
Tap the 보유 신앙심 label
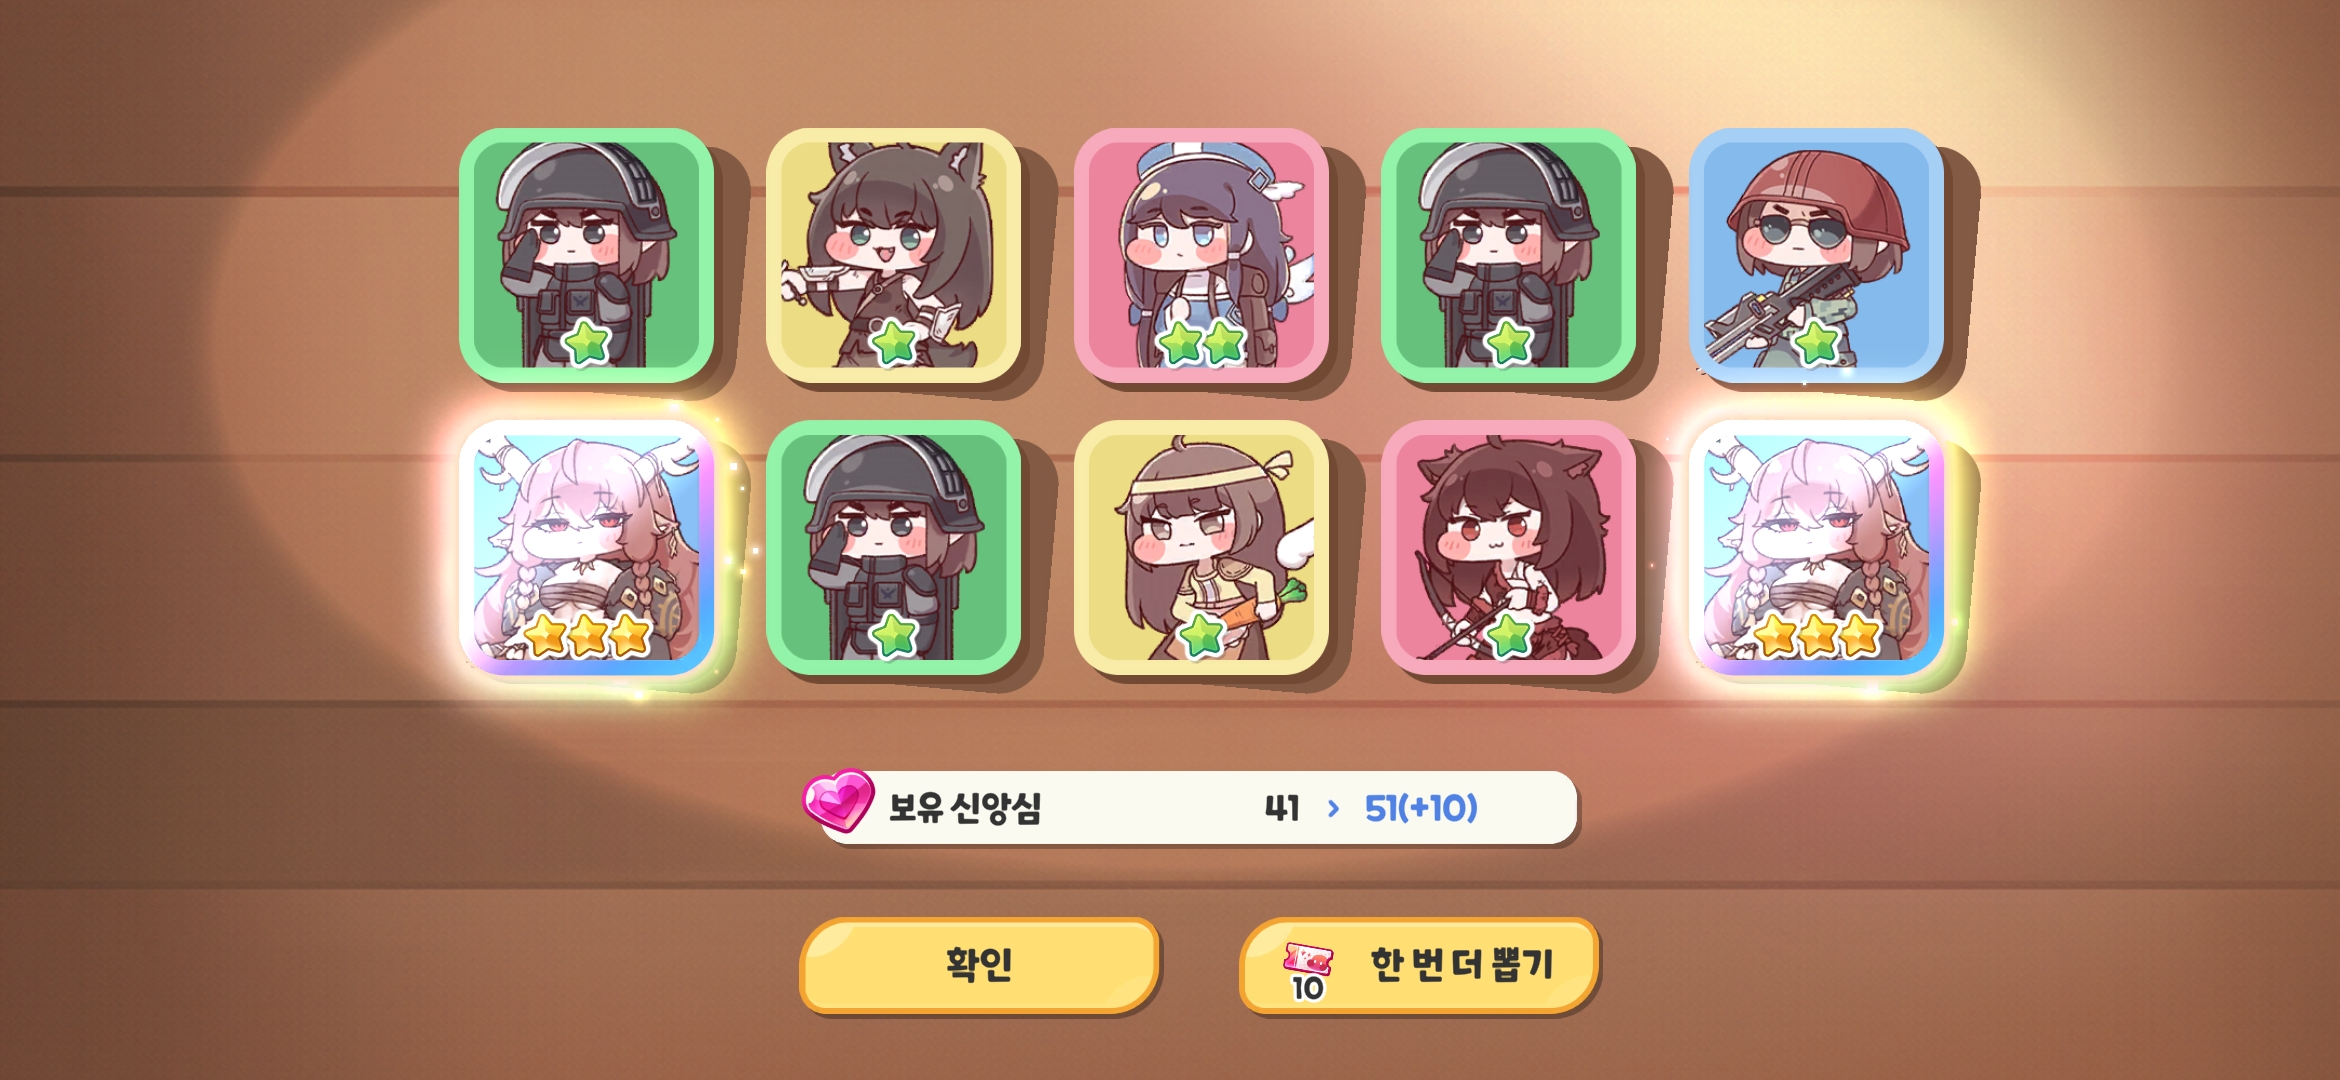pos(965,808)
